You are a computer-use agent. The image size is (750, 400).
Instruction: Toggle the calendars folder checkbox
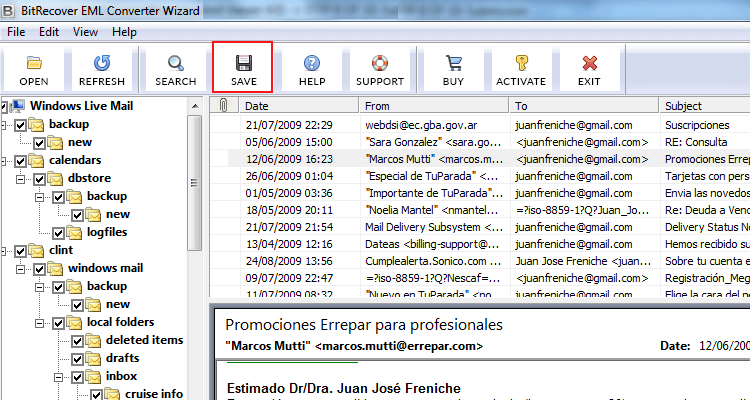click(x=21, y=161)
